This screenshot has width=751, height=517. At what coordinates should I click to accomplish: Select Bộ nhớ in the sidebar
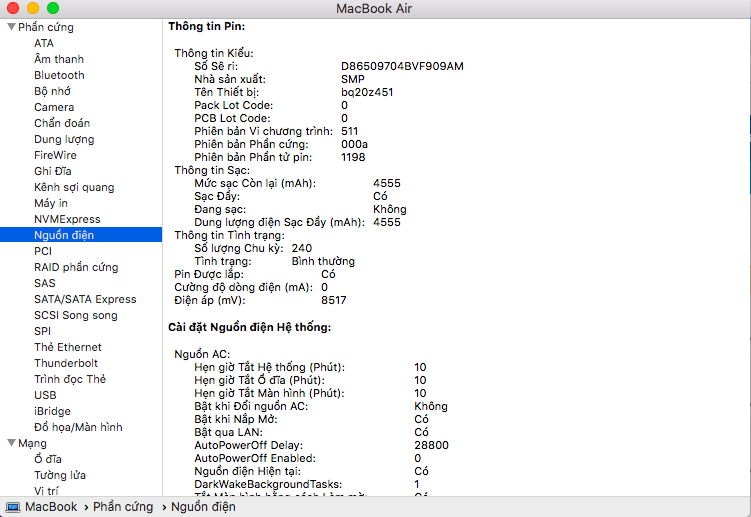pyautogui.click(x=52, y=91)
